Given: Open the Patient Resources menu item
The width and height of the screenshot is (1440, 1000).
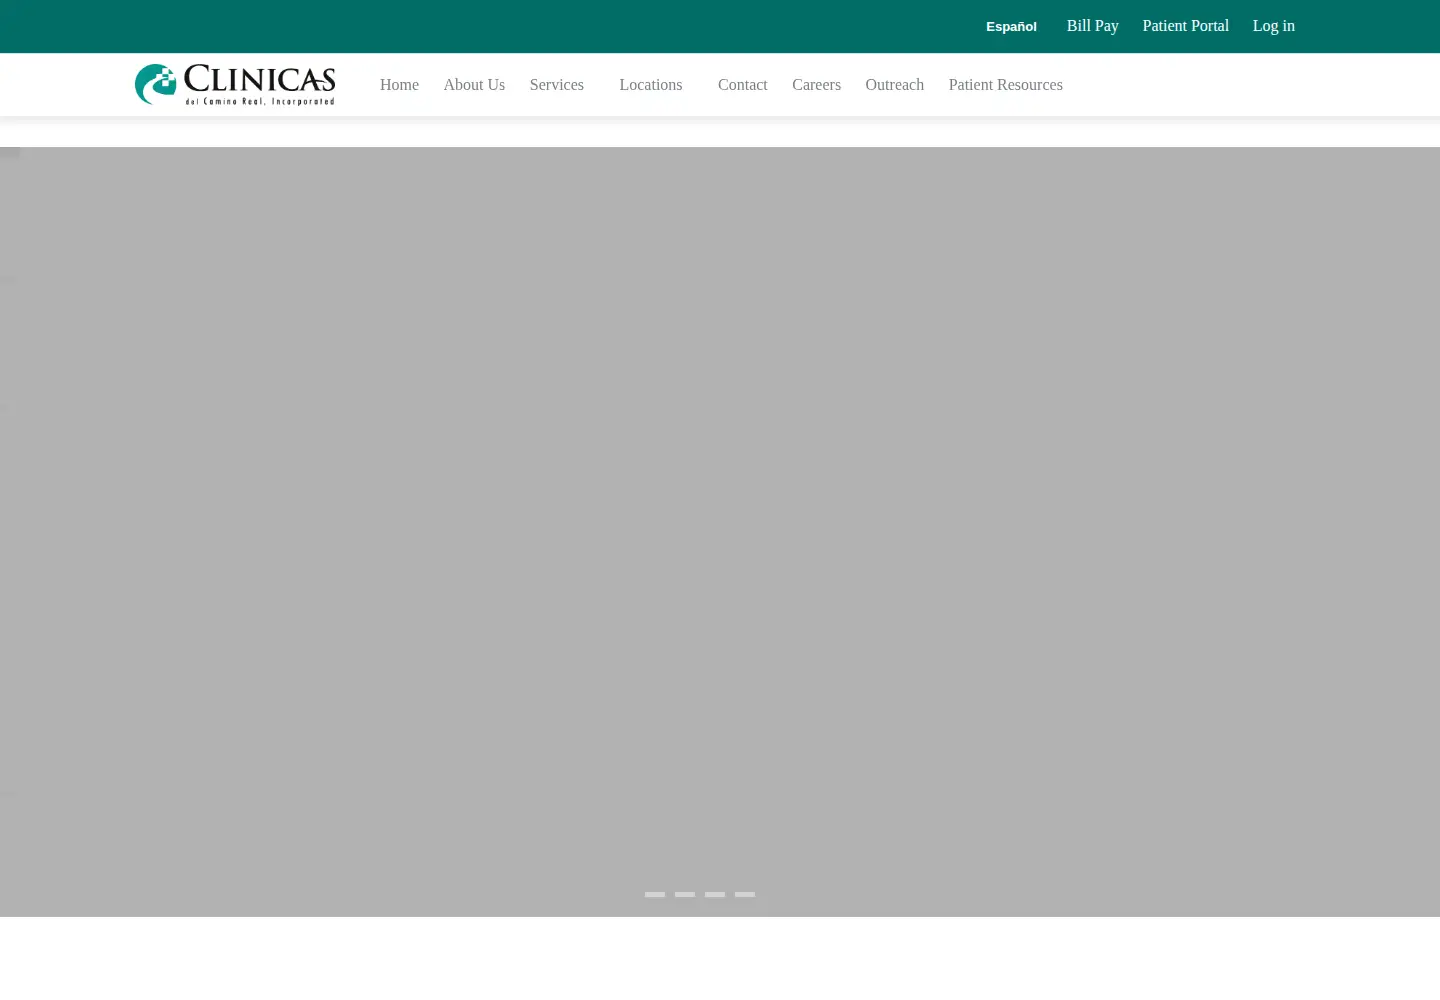Looking at the screenshot, I should [x=1006, y=85].
